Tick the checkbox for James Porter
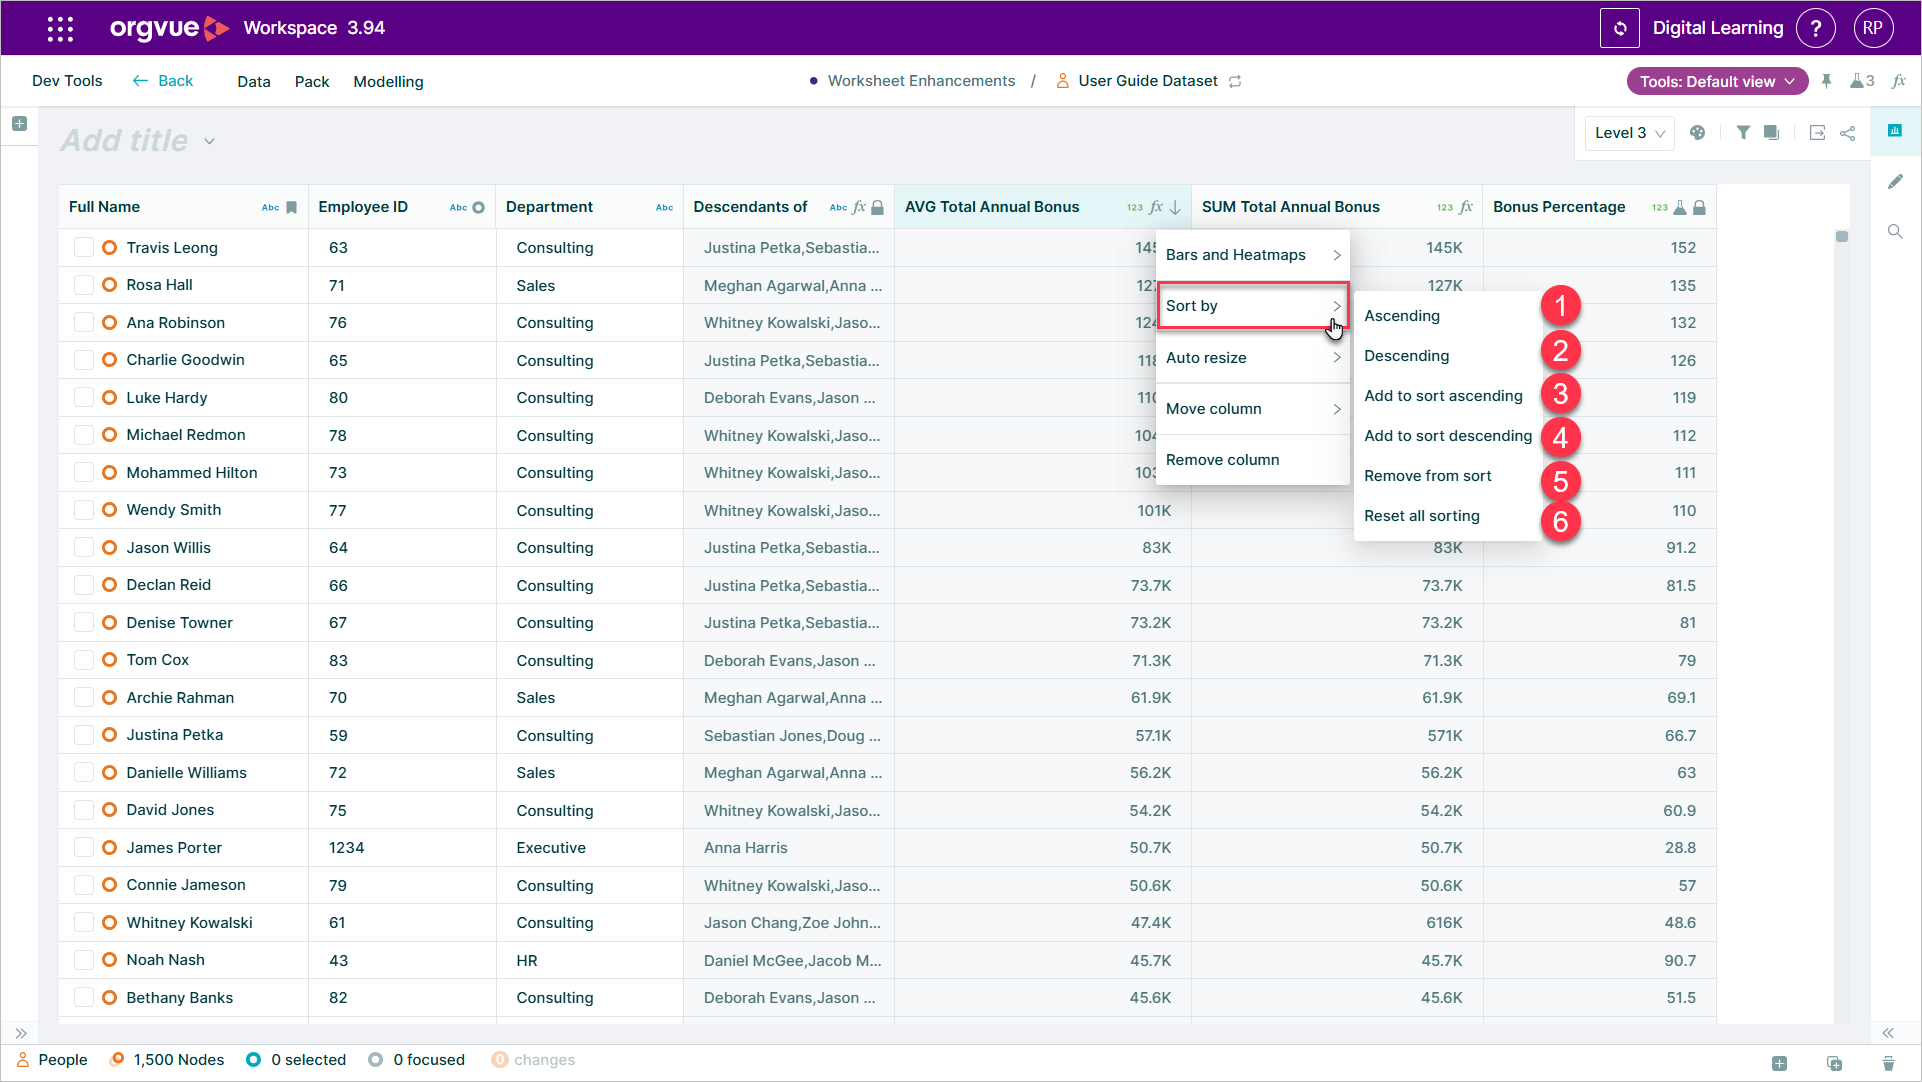The height and width of the screenshot is (1082, 1922). coord(84,848)
